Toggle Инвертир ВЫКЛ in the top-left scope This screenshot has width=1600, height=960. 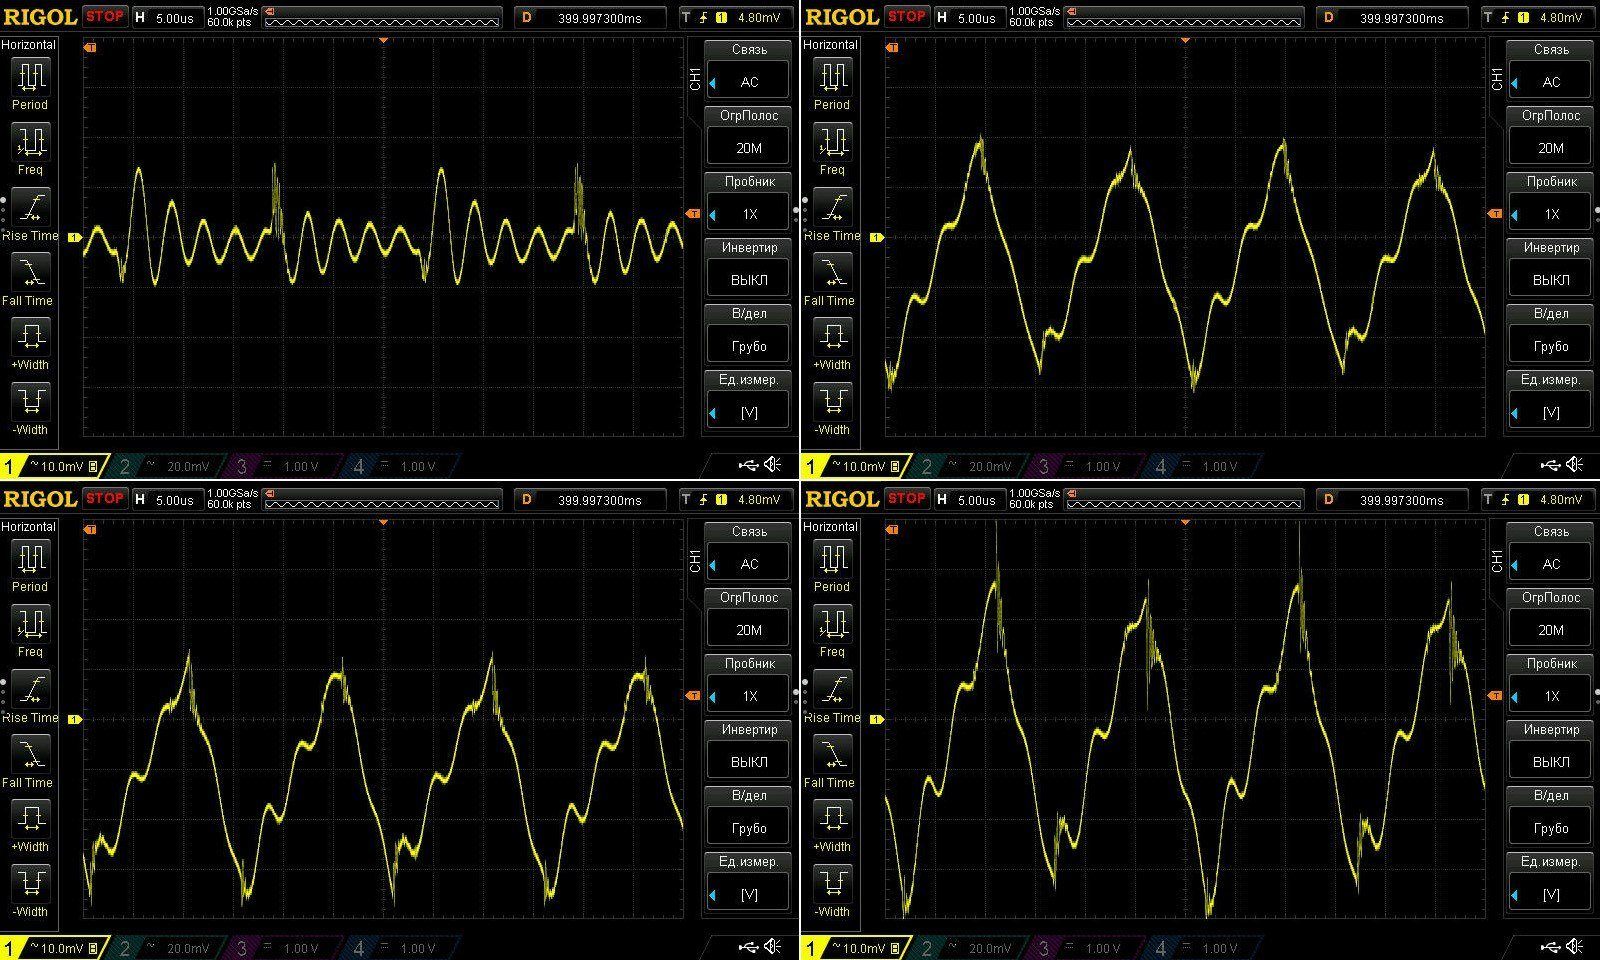tap(749, 280)
